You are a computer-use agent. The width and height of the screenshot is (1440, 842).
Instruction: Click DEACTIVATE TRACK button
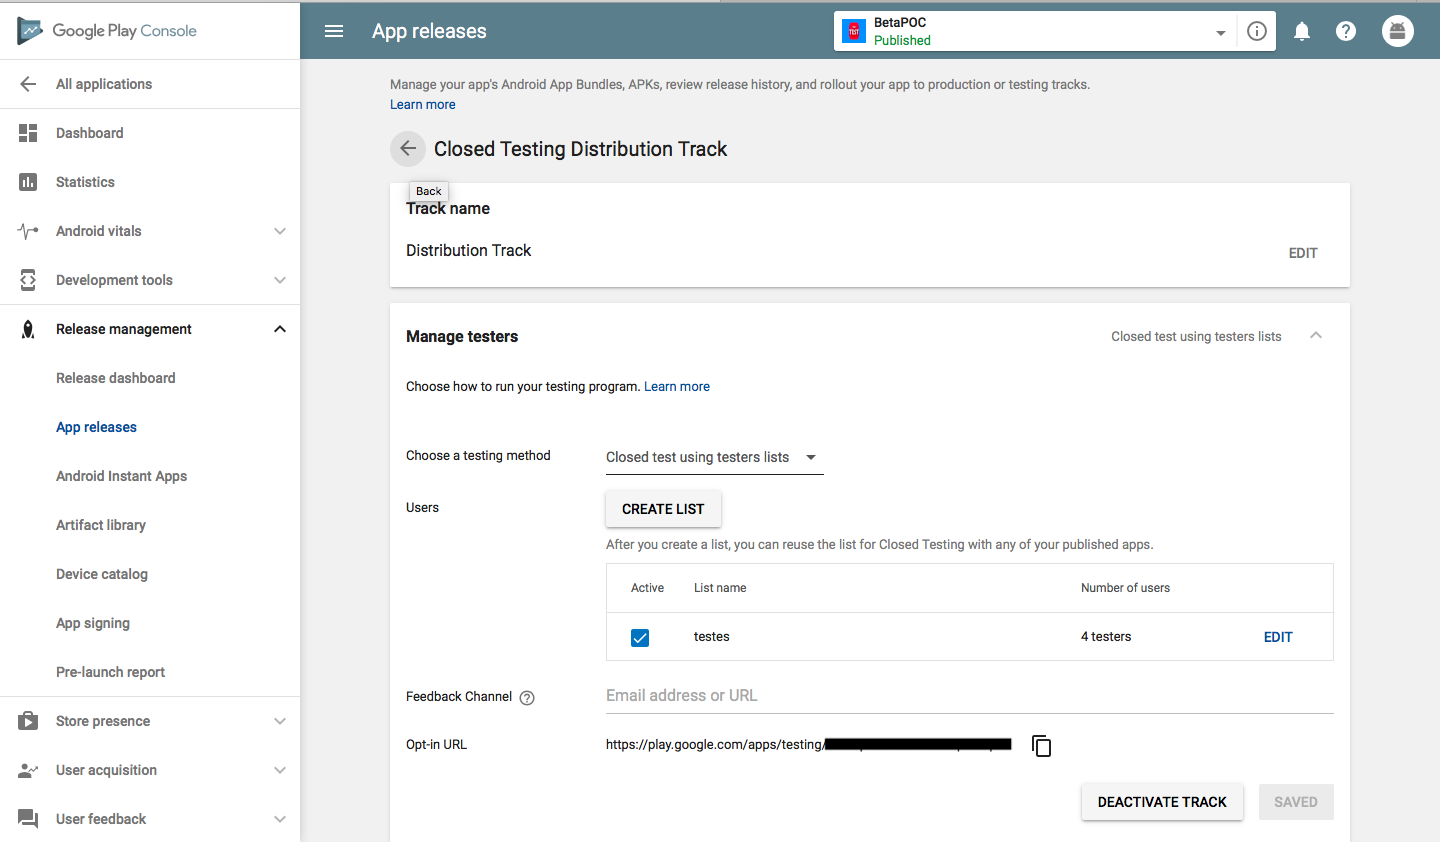pyautogui.click(x=1162, y=802)
